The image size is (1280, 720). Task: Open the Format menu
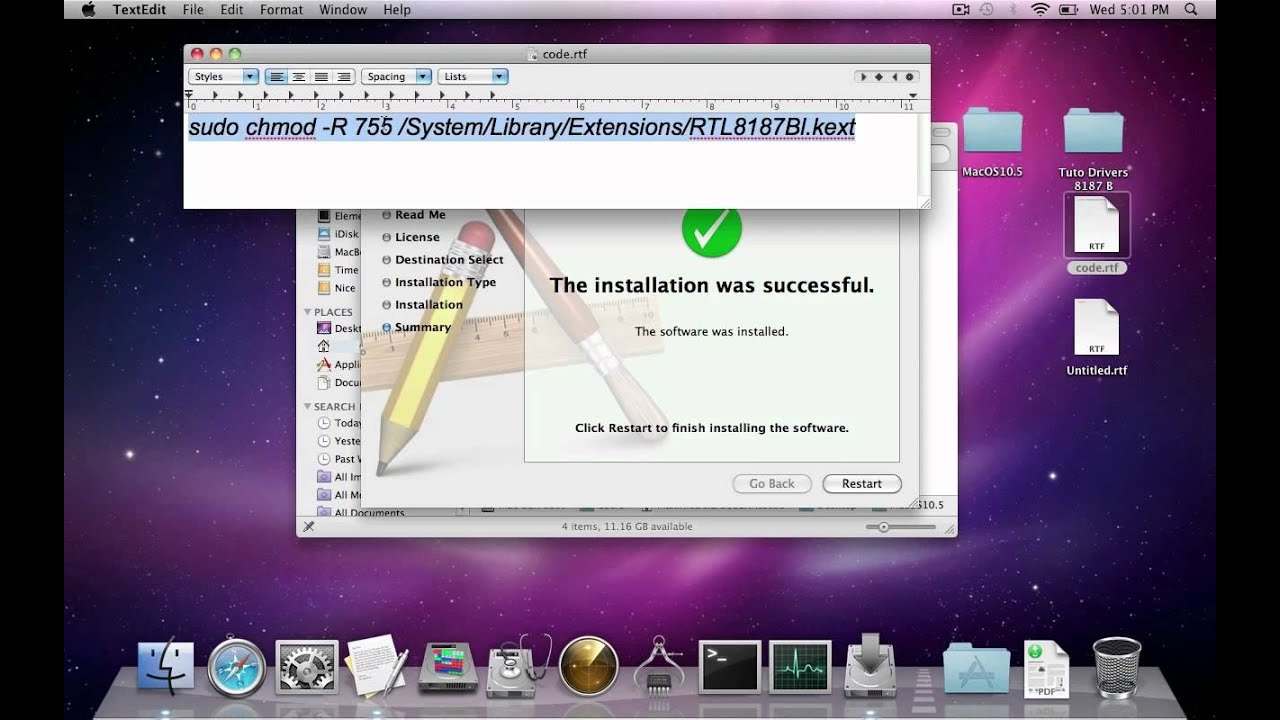coord(281,9)
